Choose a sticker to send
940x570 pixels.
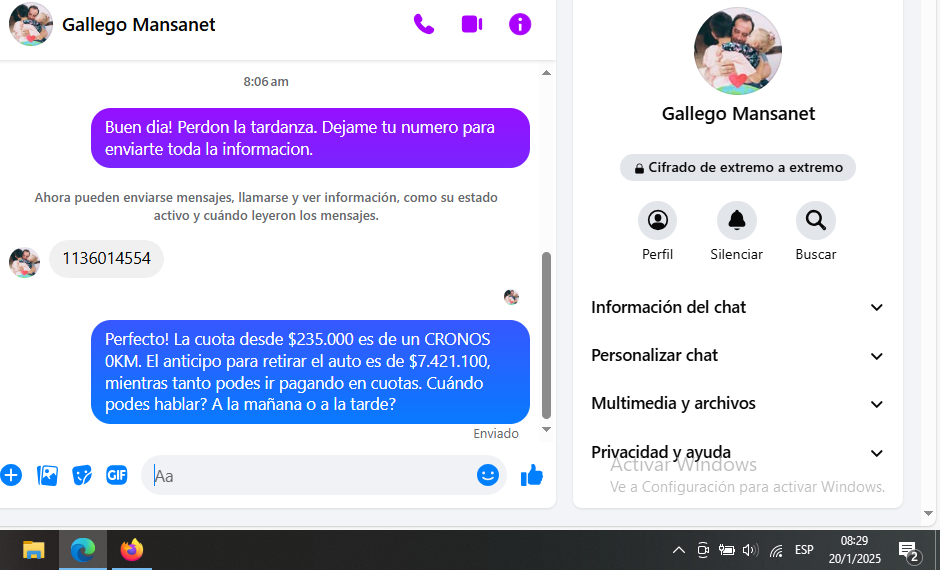tap(82, 475)
